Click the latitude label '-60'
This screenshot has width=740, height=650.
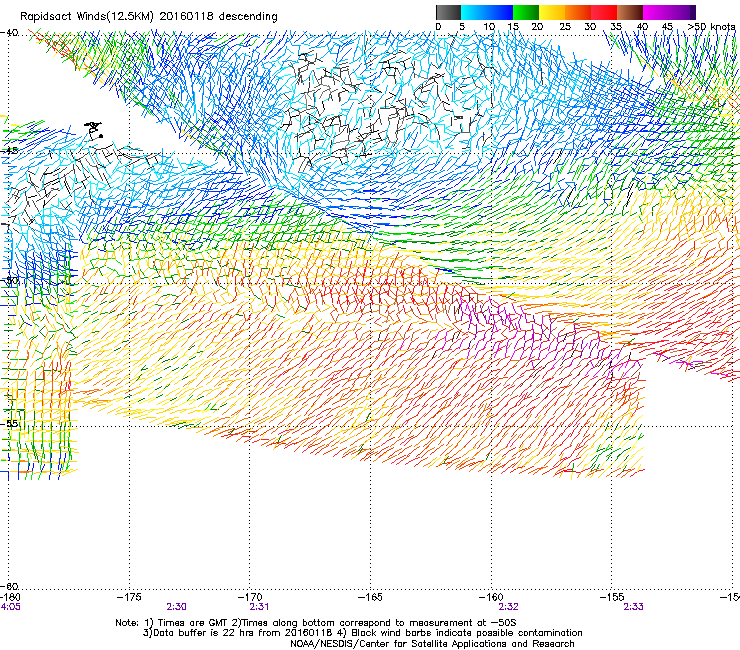9,586
